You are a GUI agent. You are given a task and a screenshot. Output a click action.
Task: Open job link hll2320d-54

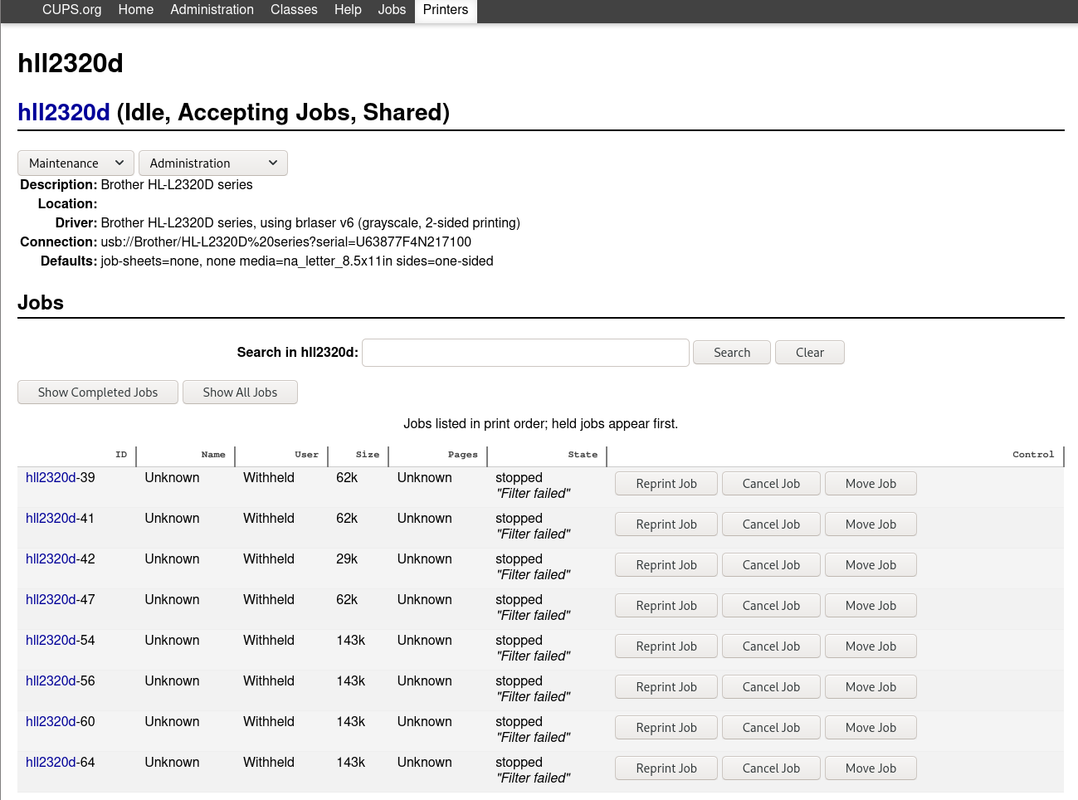tap(51, 640)
